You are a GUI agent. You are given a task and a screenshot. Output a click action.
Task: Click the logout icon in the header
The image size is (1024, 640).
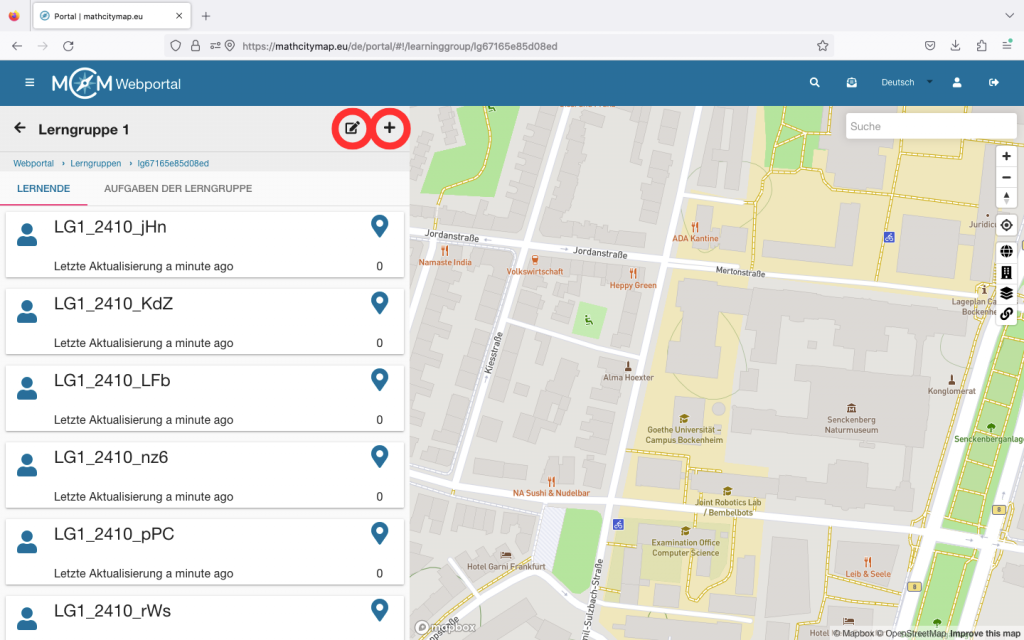pos(994,83)
